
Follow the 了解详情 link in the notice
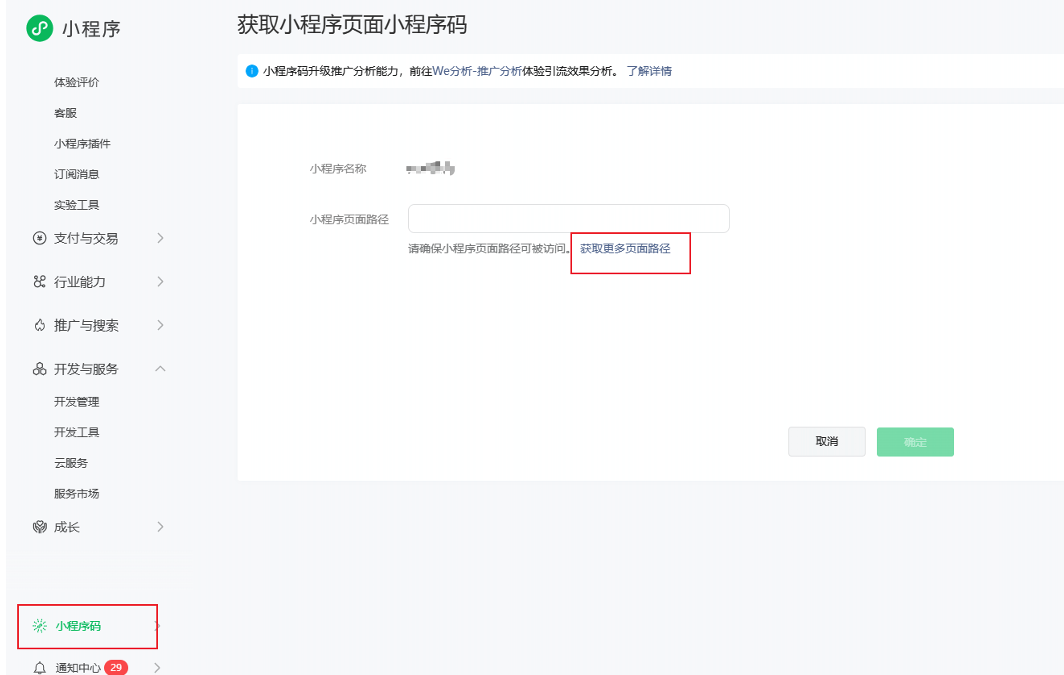(x=649, y=71)
